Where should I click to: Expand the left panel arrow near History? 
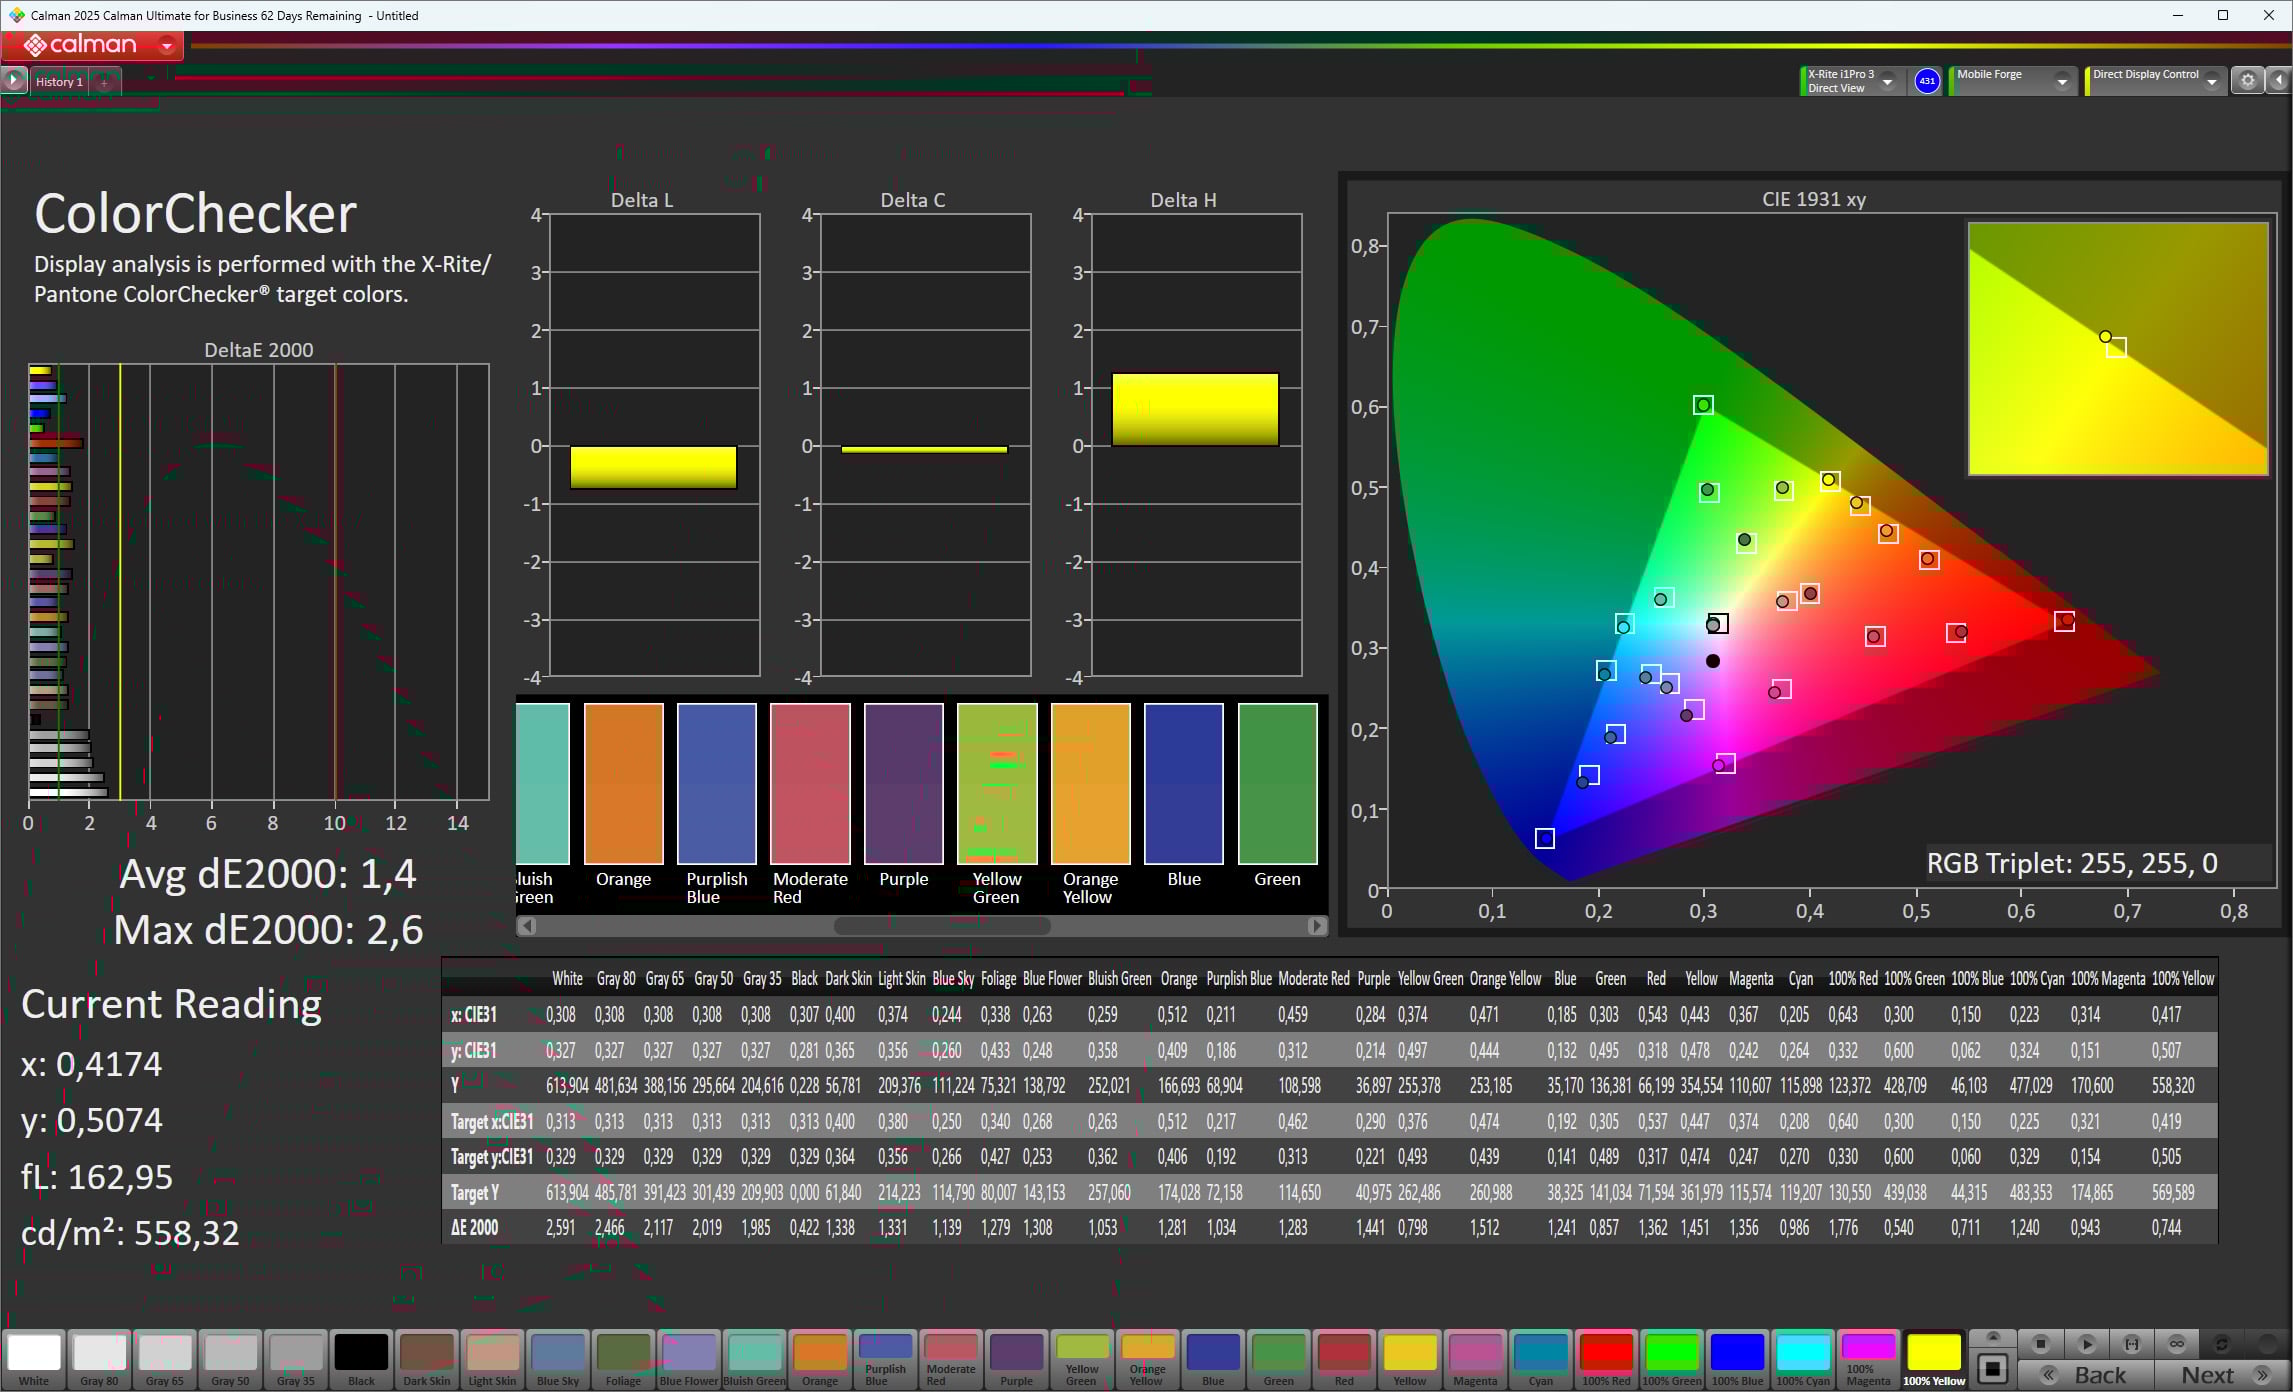13,80
